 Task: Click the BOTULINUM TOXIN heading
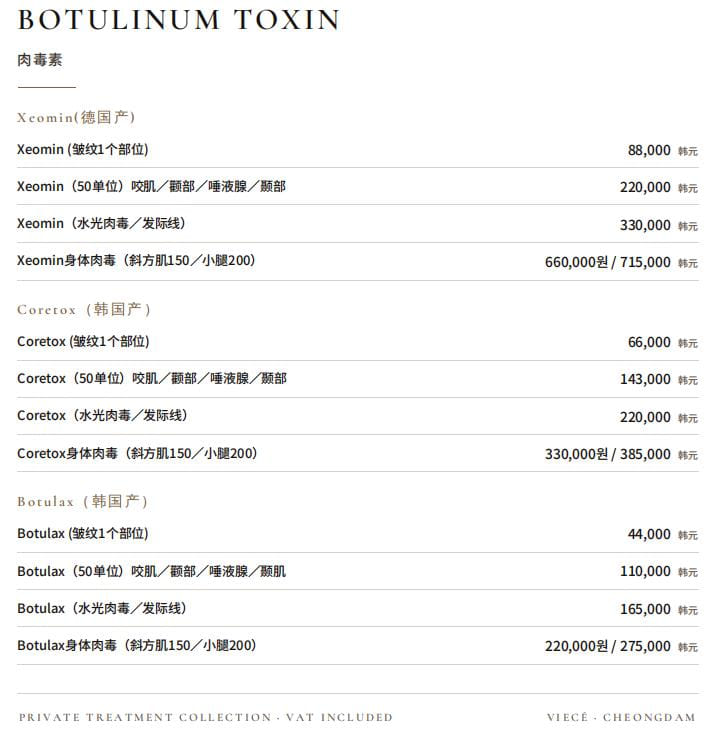click(179, 20)
